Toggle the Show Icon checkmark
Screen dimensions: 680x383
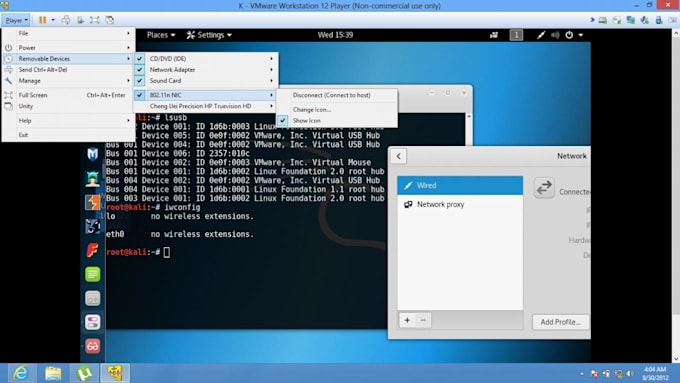pyautogui.click(x=283, y=121)
